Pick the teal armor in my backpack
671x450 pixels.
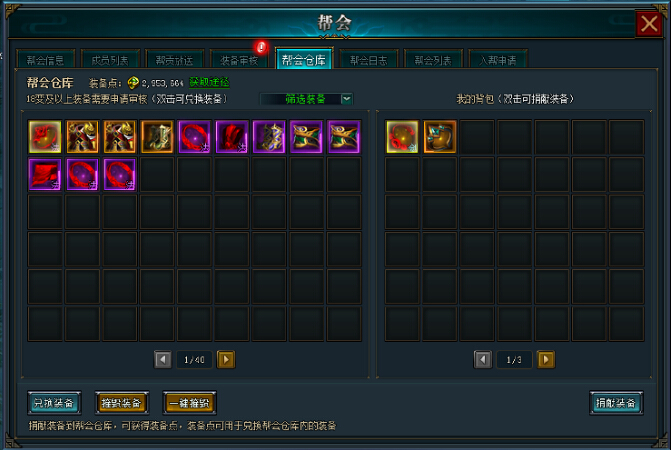(439, 136)
